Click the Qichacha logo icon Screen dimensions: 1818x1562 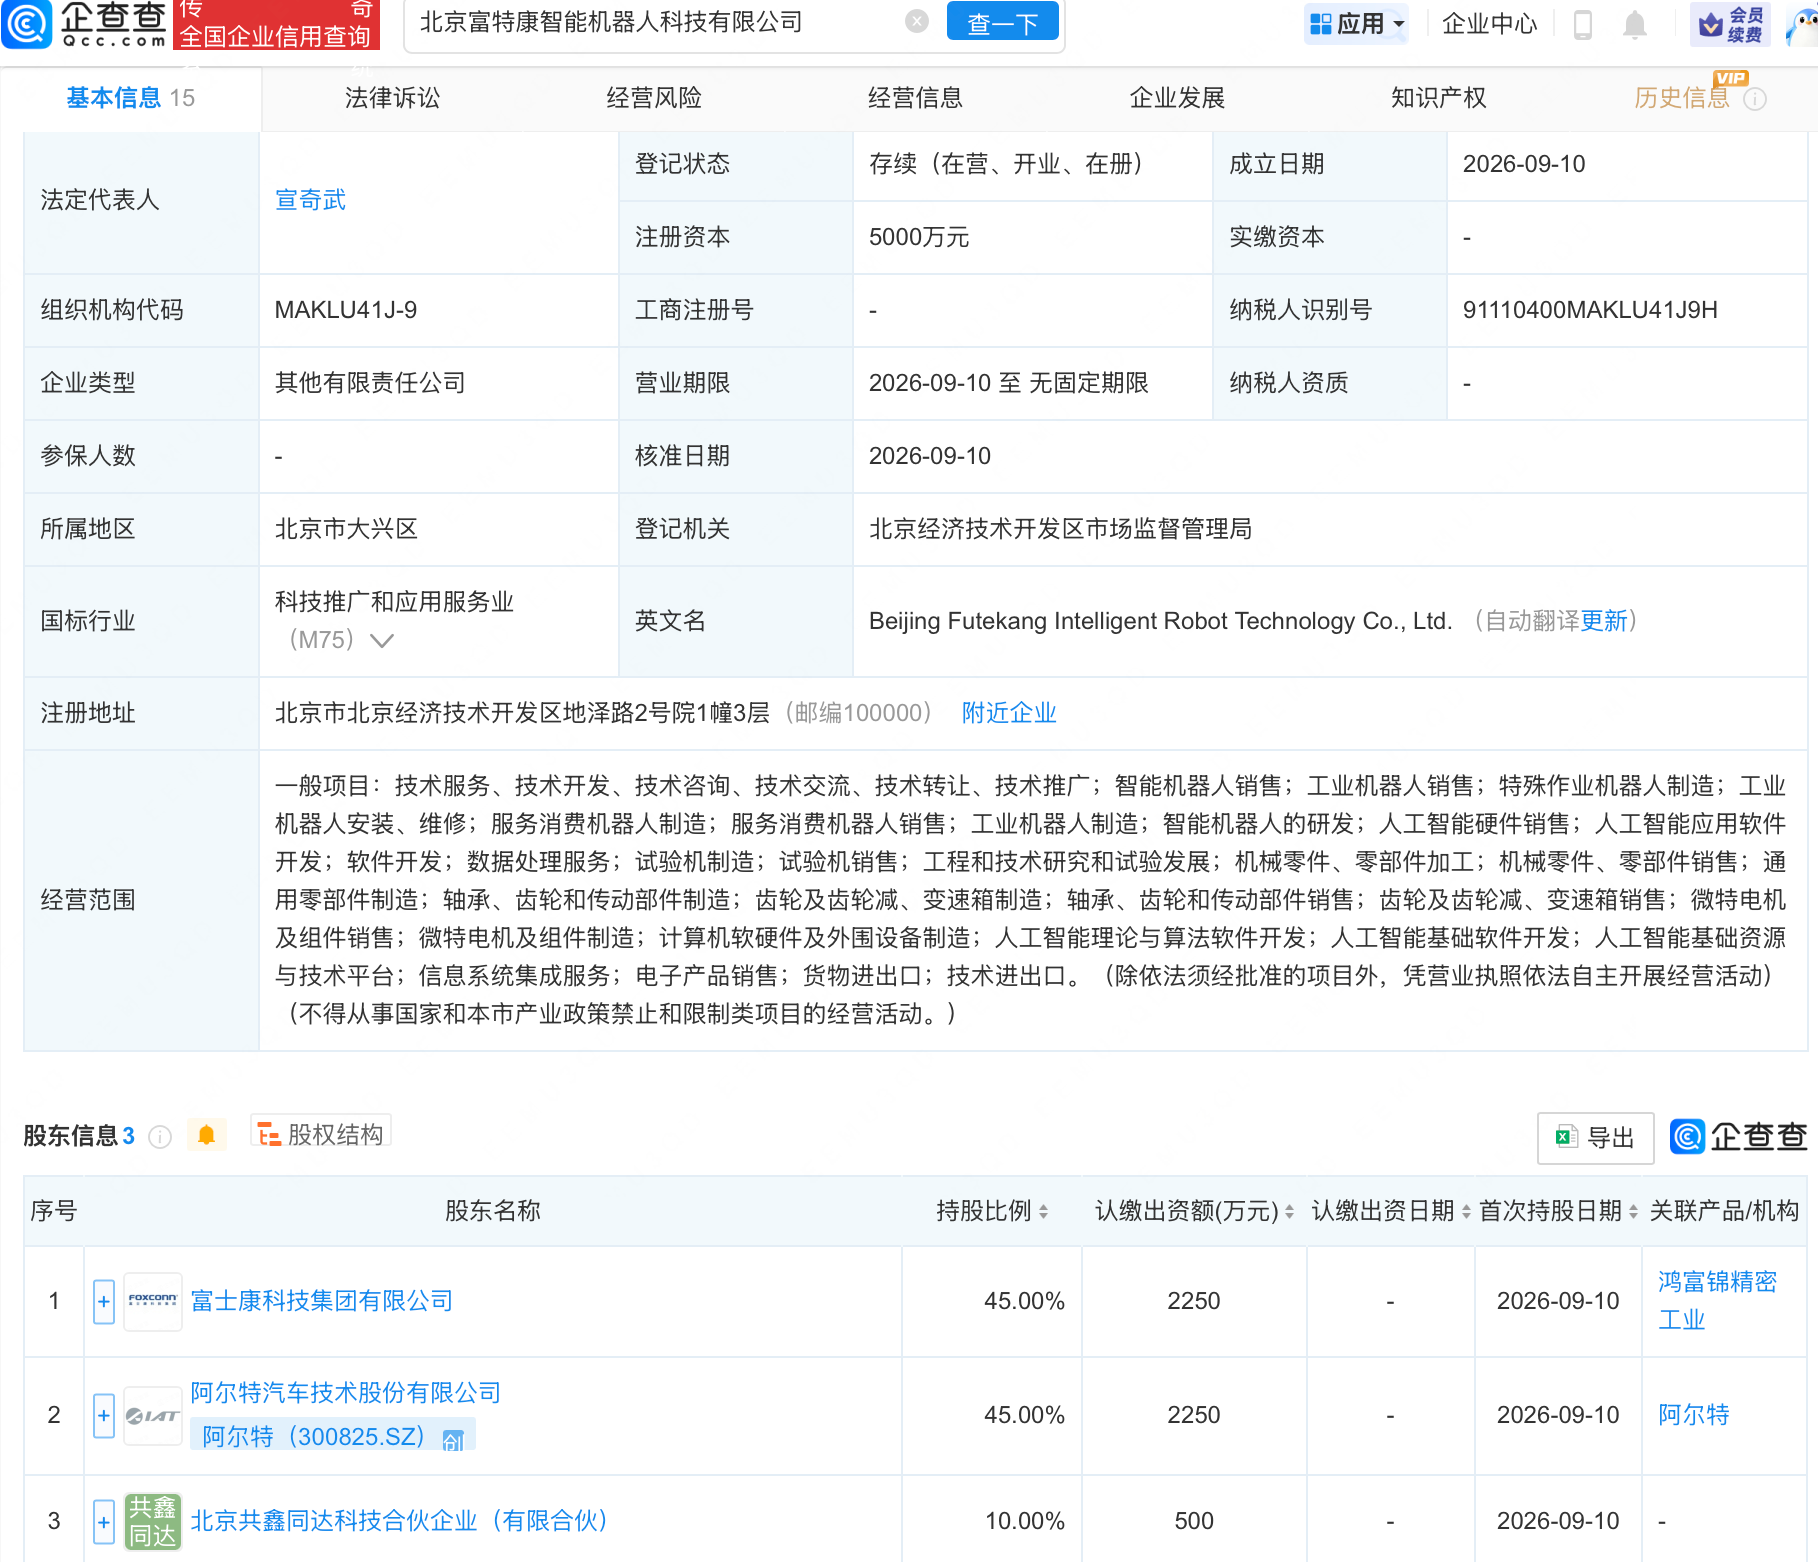pos(27,23)
